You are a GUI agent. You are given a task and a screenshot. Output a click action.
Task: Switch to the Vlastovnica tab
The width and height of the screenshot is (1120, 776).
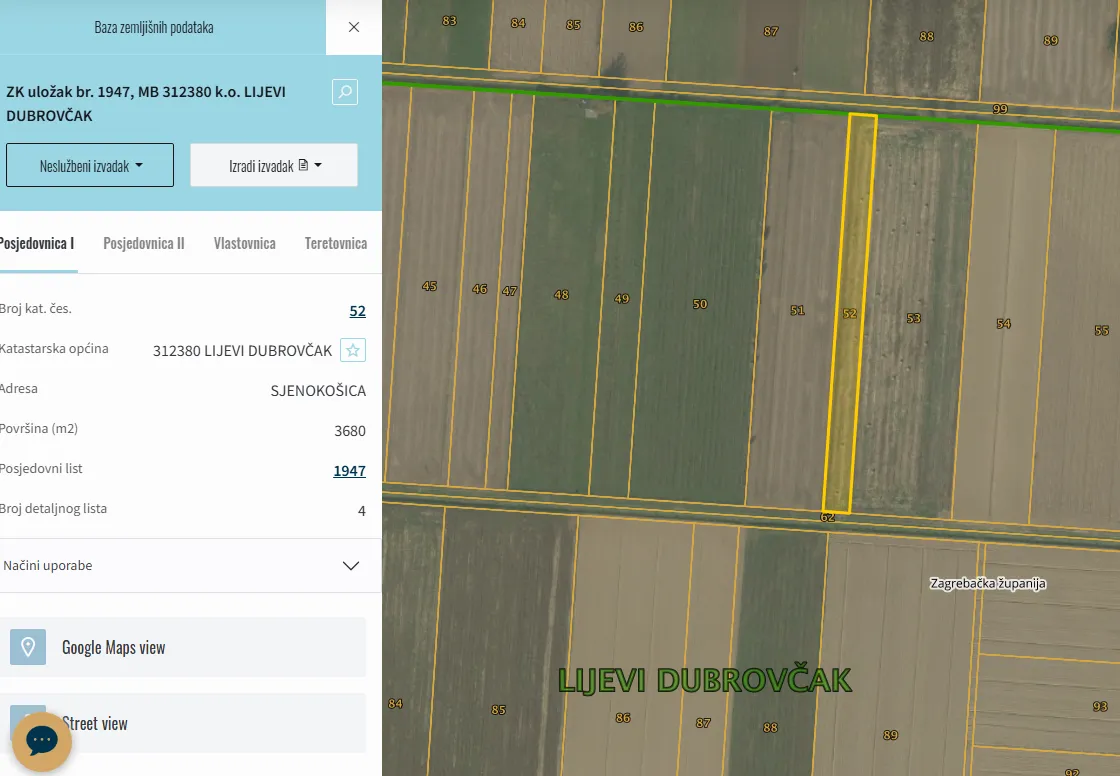click(244, 244)
